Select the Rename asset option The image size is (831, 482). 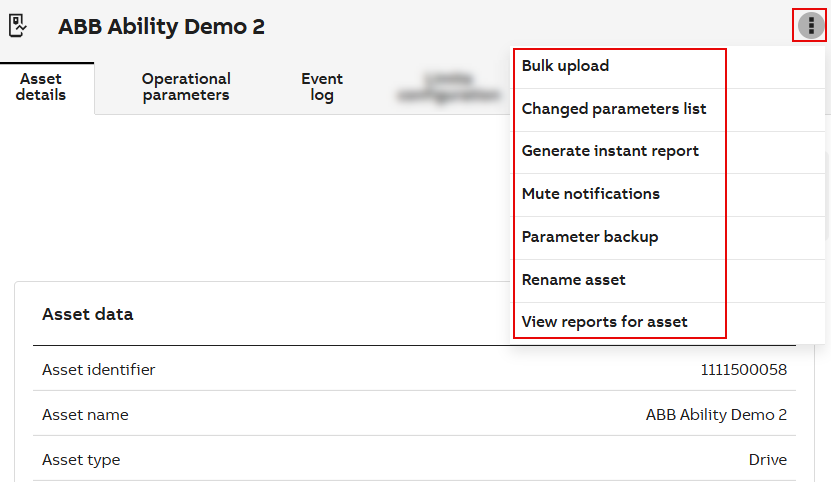coord(574,280)
